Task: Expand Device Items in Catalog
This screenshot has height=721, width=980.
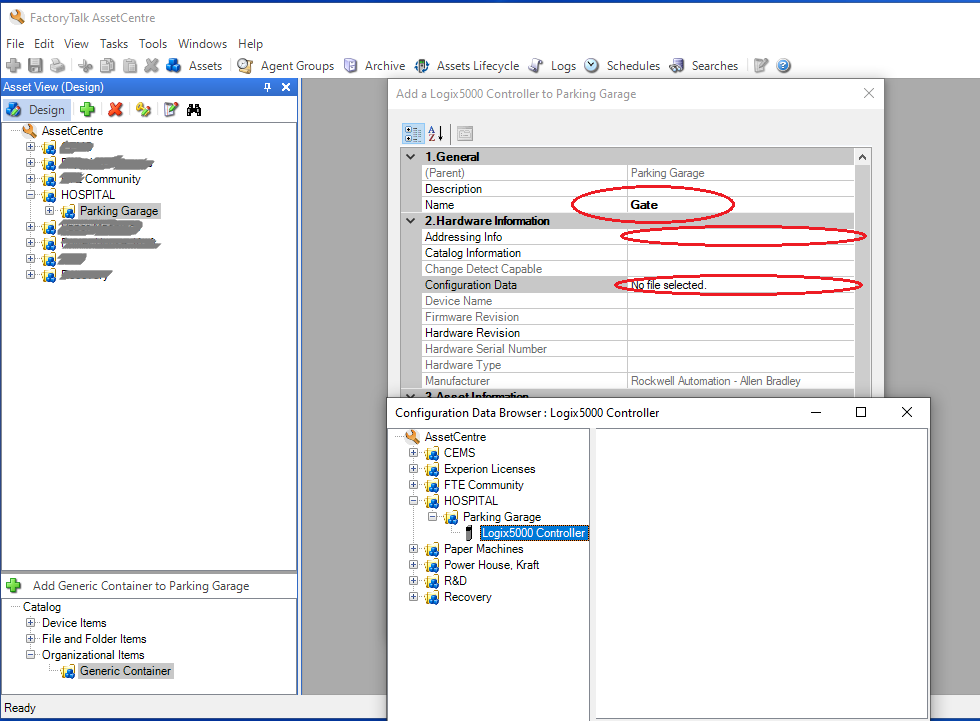Action: point(30,622)
